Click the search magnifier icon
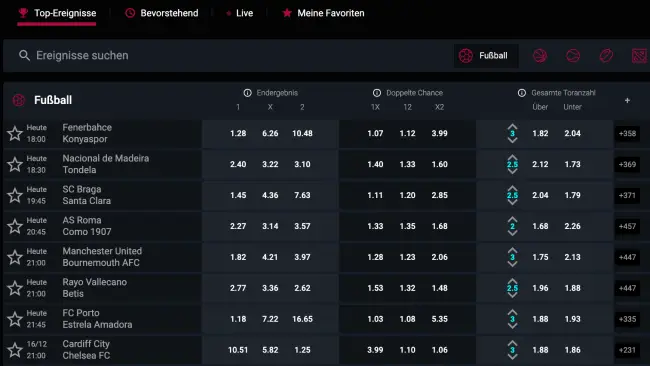 click(x=24, y=56)
